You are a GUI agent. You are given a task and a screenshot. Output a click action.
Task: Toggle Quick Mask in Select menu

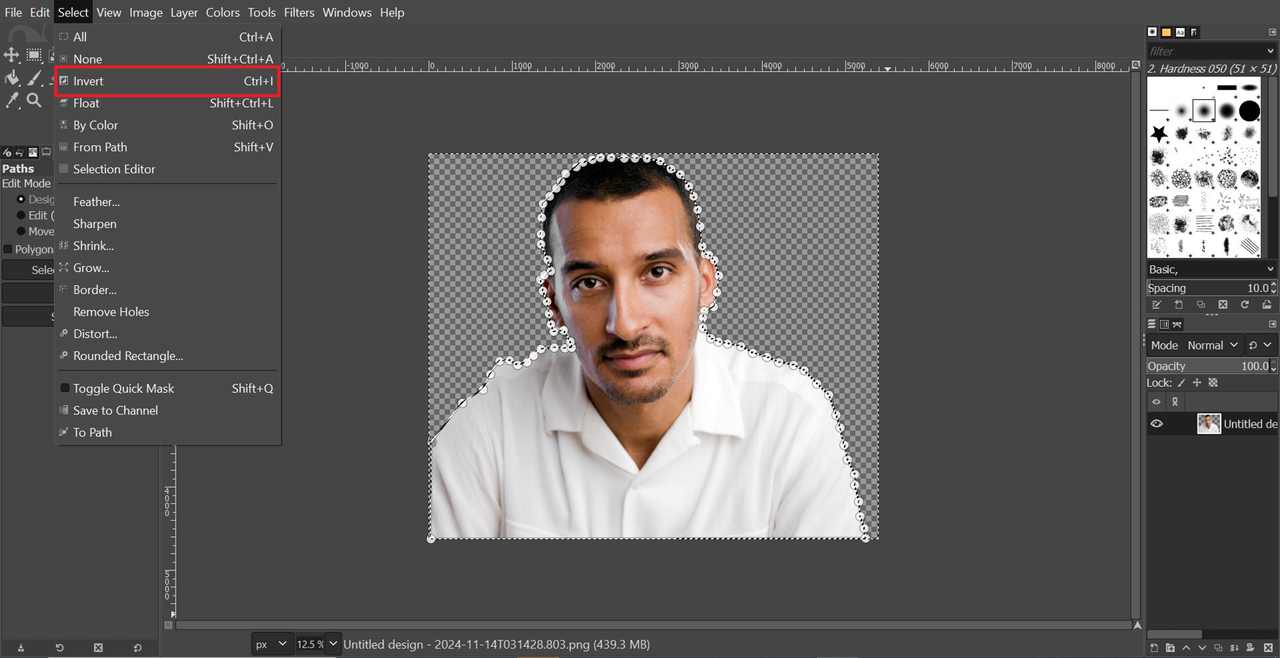(x=167, y=388)
